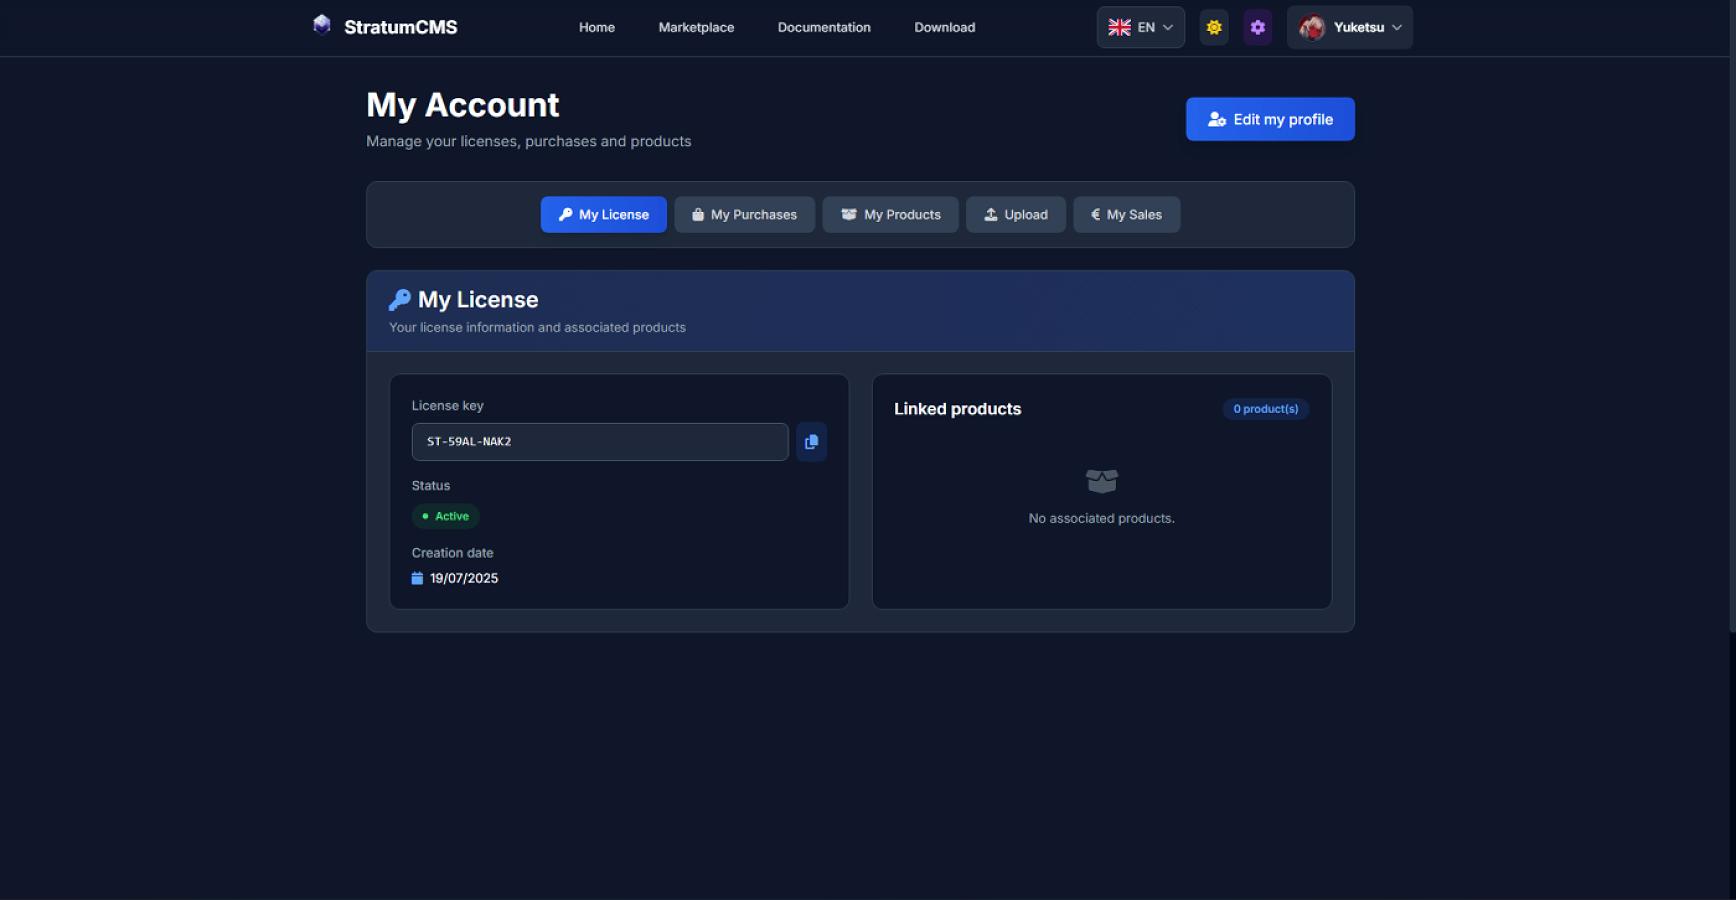Open the Documentation link
Image resolution: width=1736 pixels, height=900 pixels.
click(x=824, y=28)
